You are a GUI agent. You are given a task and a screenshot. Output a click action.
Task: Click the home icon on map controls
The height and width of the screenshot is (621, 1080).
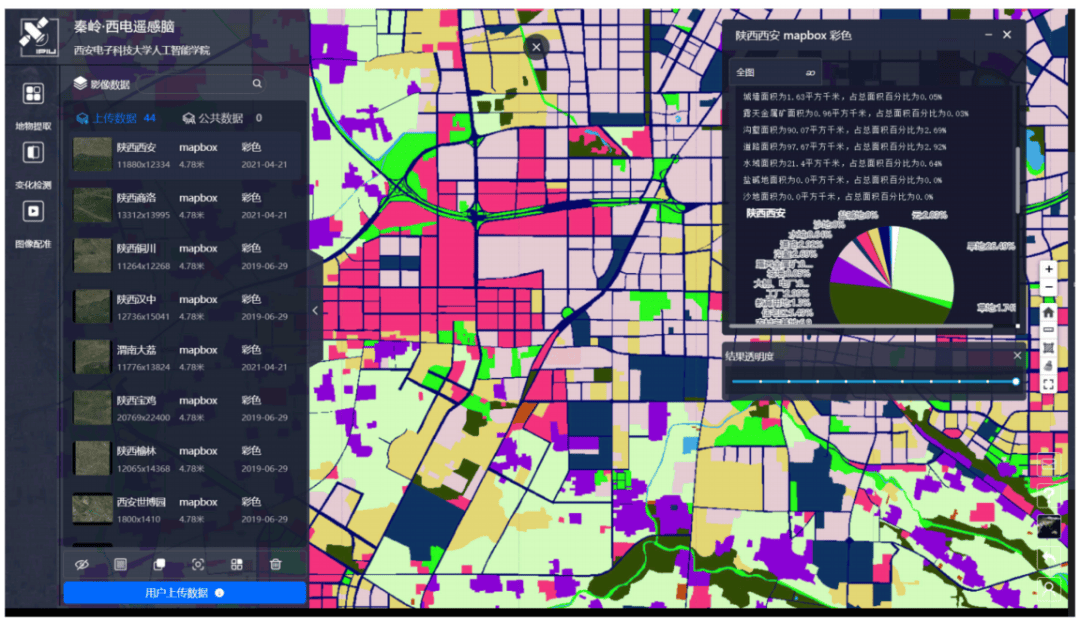(1048, 311)
